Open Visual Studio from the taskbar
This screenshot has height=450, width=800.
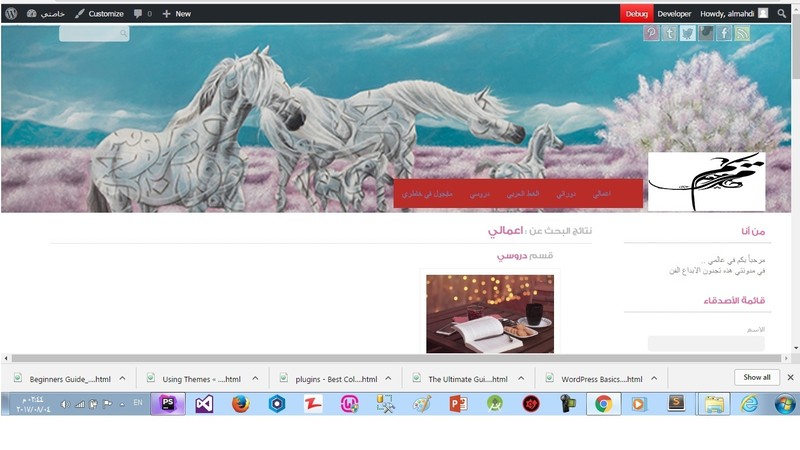point(204,404)
